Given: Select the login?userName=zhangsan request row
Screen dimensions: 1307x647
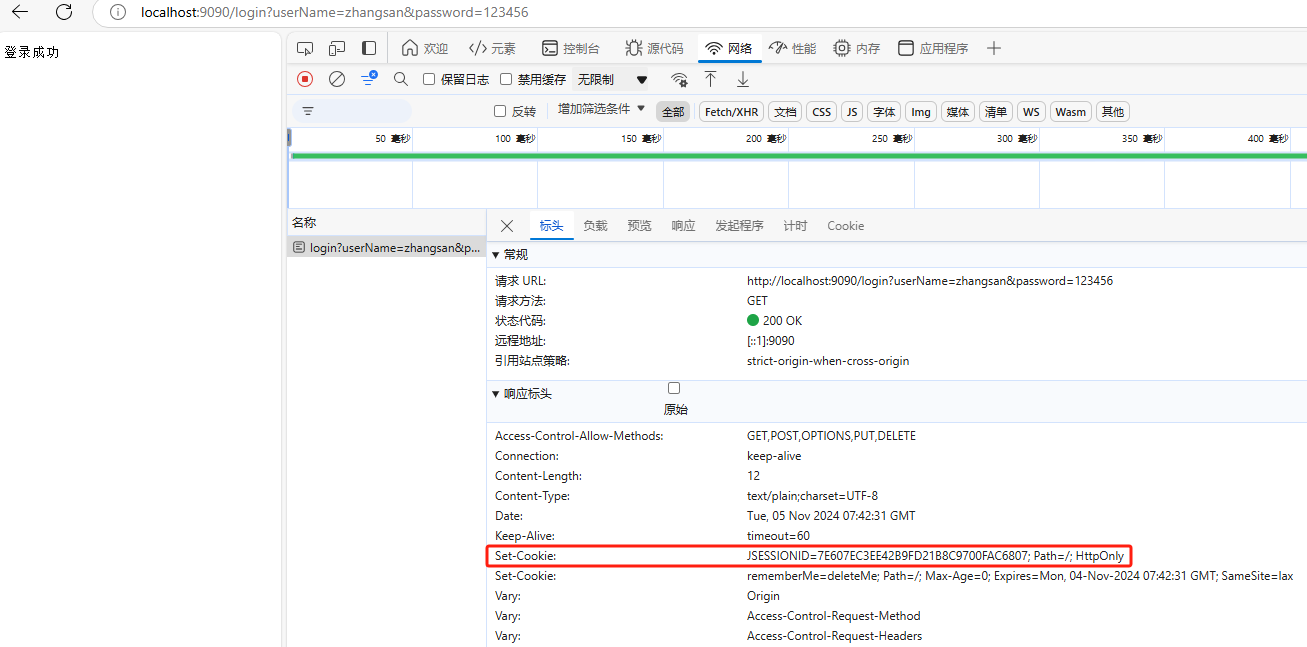Looking at the screenshot, I should [386, 247].
